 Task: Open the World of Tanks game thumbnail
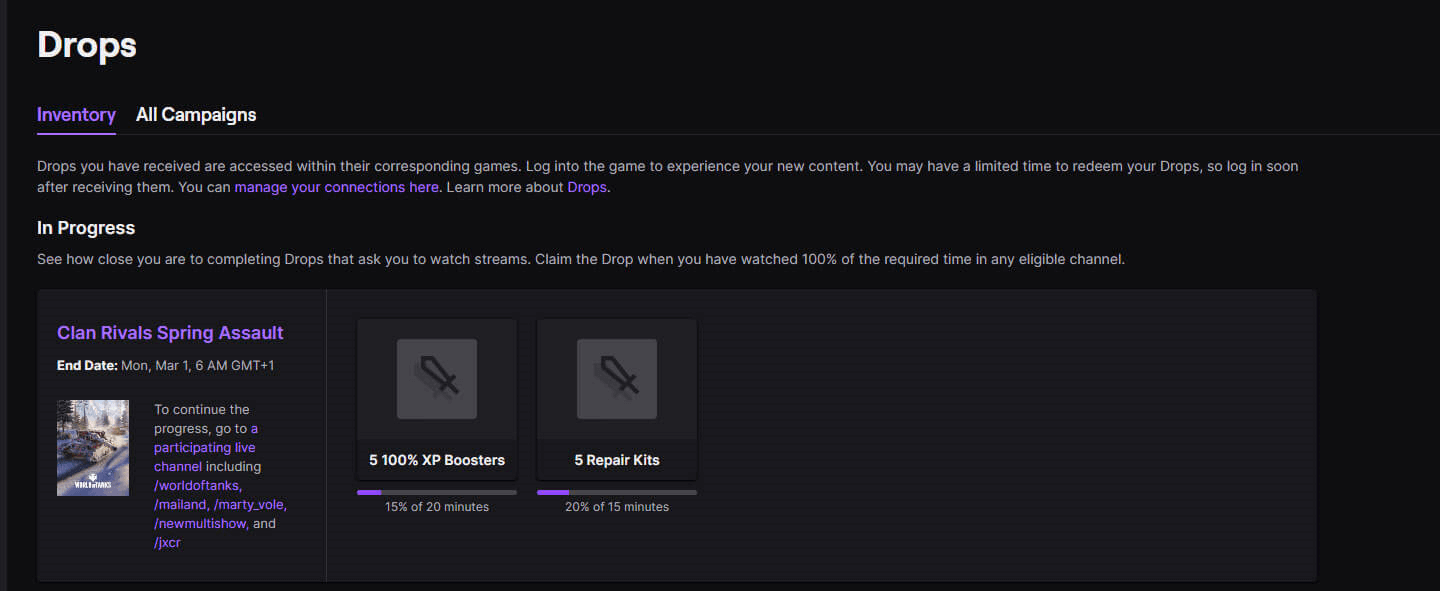[x=93, y=448]
